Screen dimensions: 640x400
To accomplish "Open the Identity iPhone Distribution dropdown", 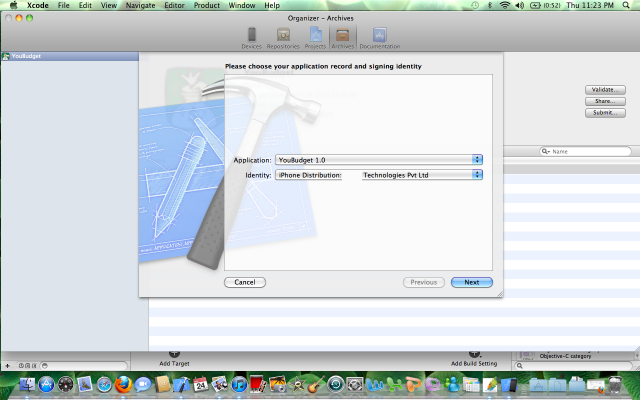I will pos(379,175).
